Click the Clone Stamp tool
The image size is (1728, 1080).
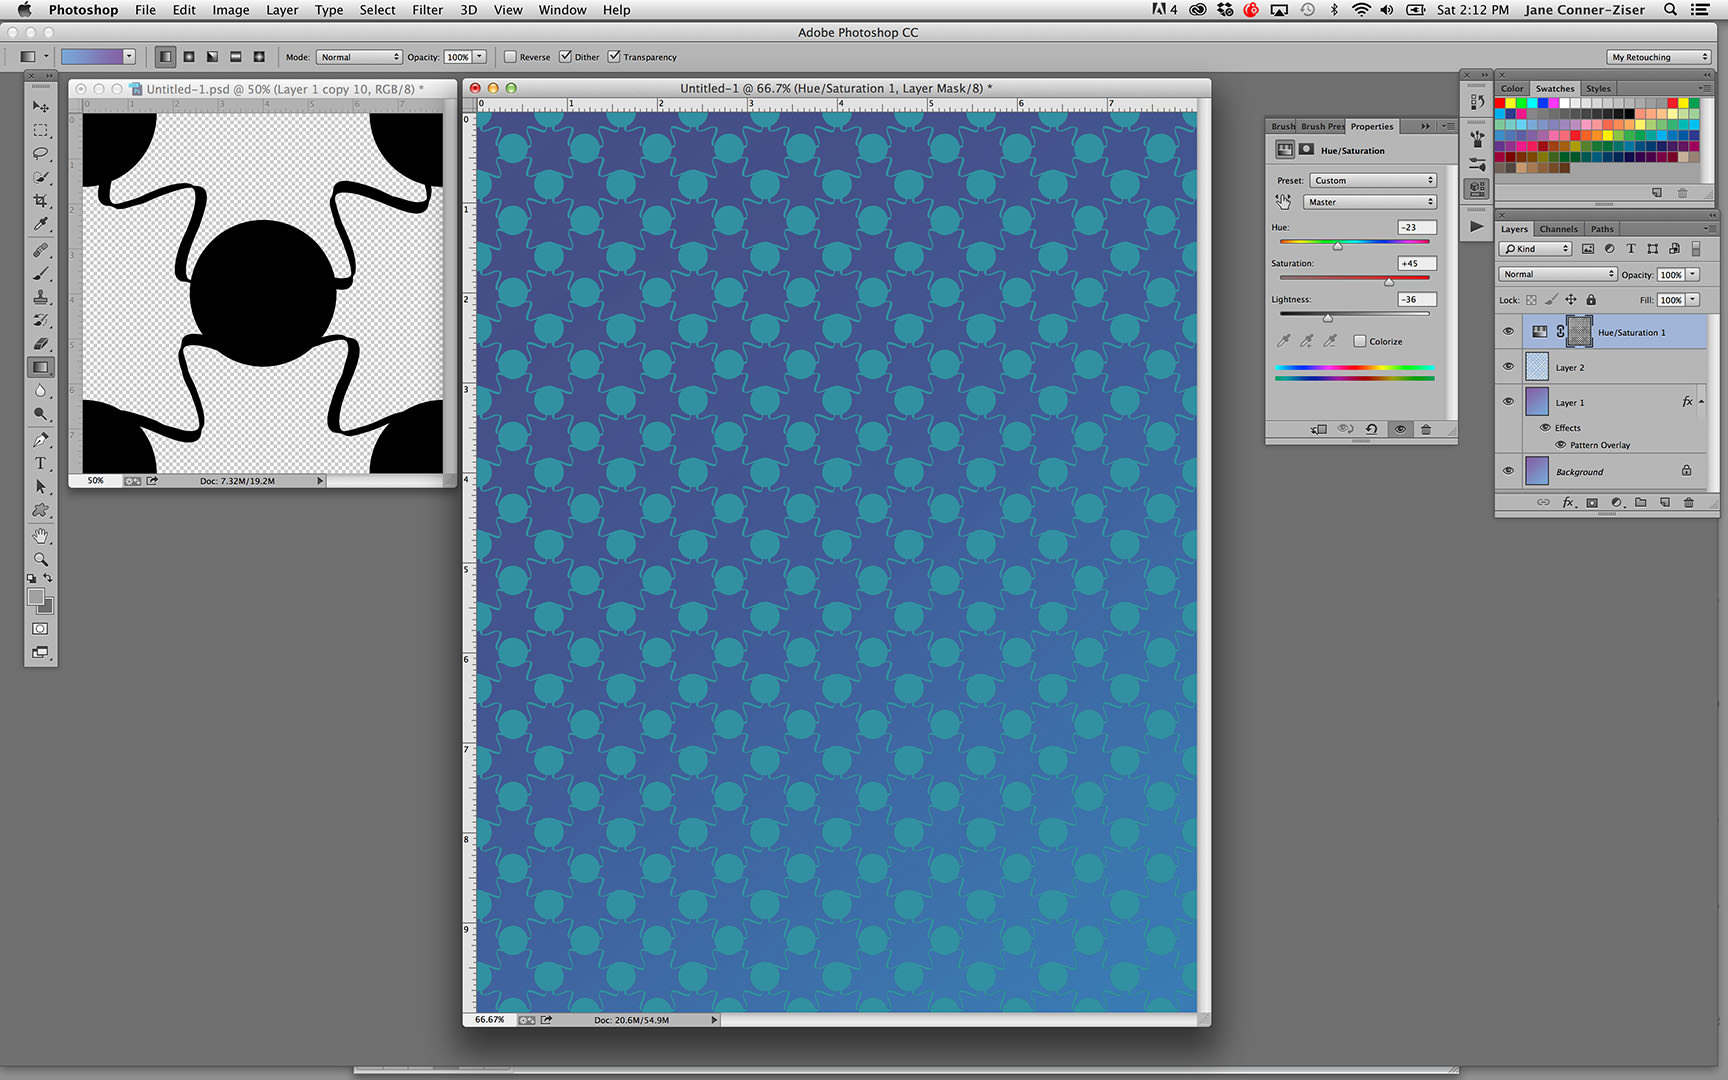coord(40,297)
